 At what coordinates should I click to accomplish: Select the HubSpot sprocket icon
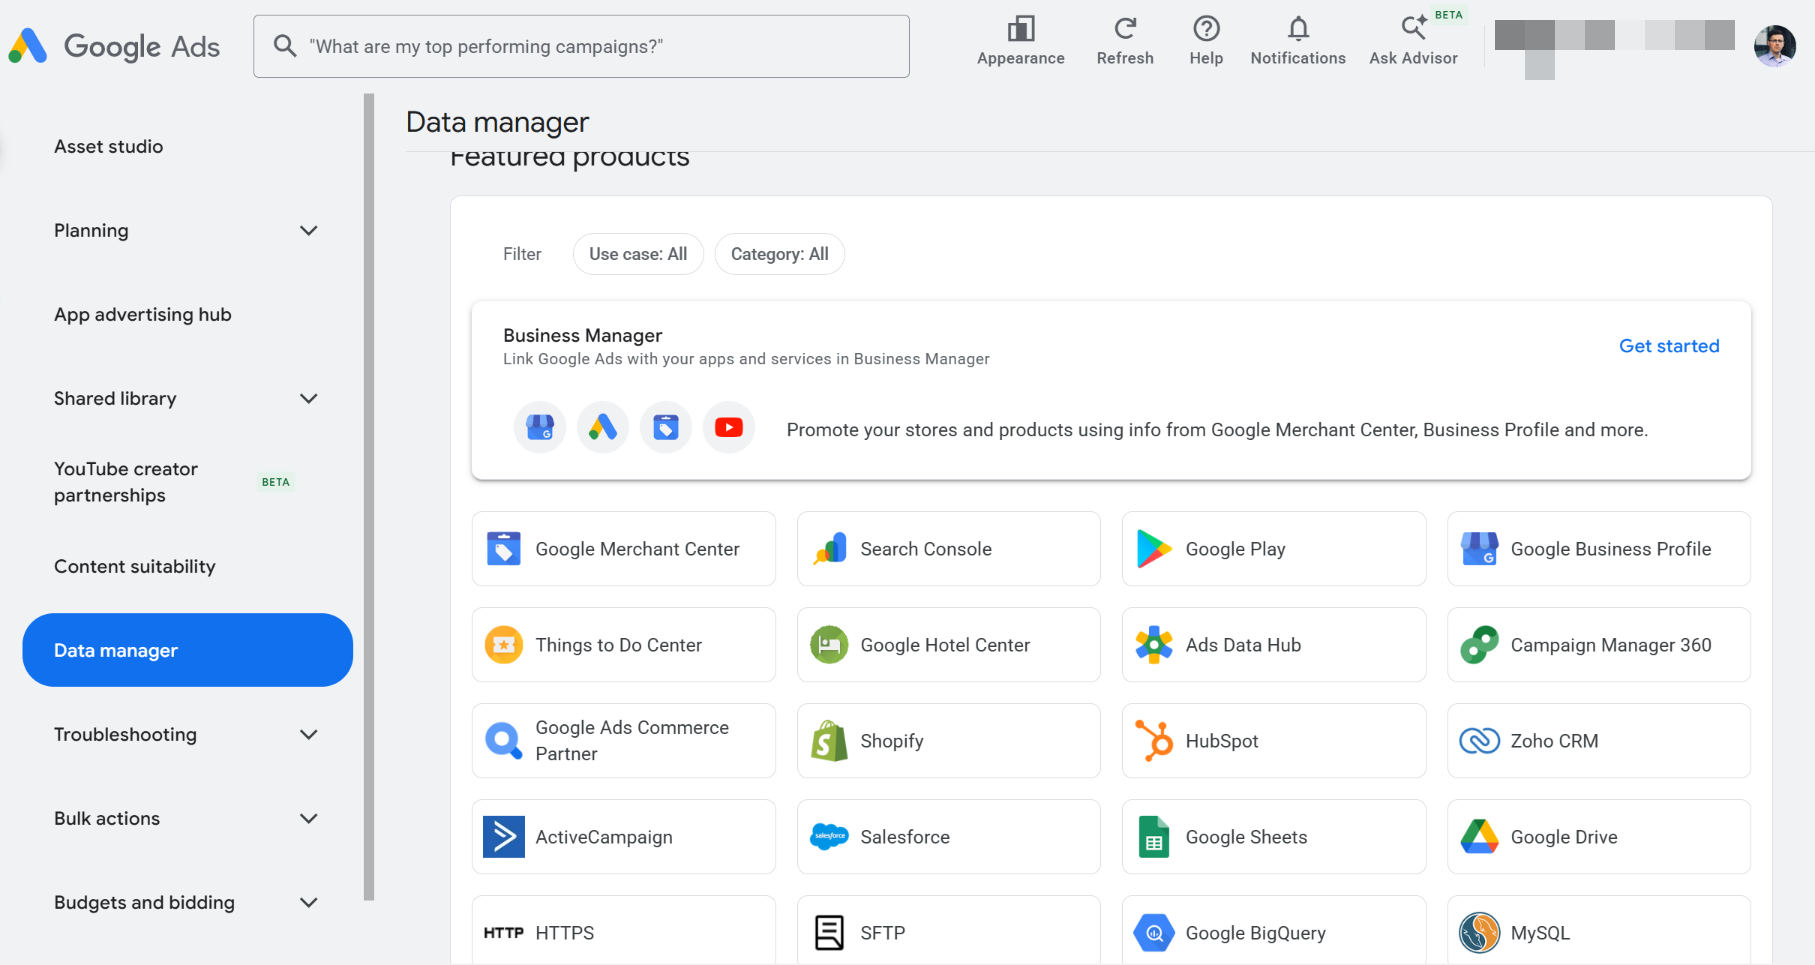click(1154, 741)
